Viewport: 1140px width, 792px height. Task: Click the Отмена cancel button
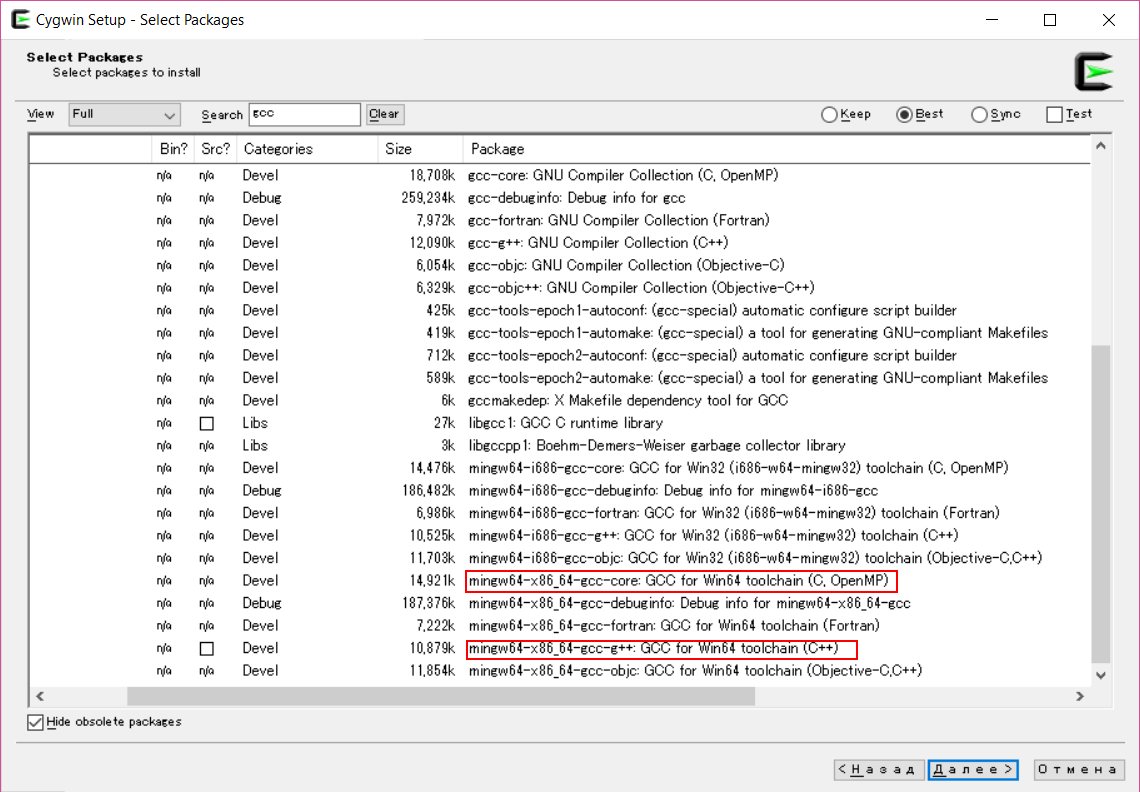[x=1079, y=769]
